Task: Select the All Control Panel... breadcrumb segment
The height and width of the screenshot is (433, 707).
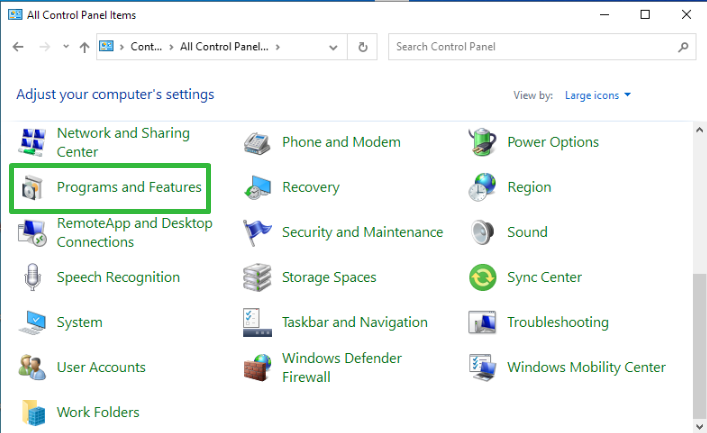Action: click(224, 46)
